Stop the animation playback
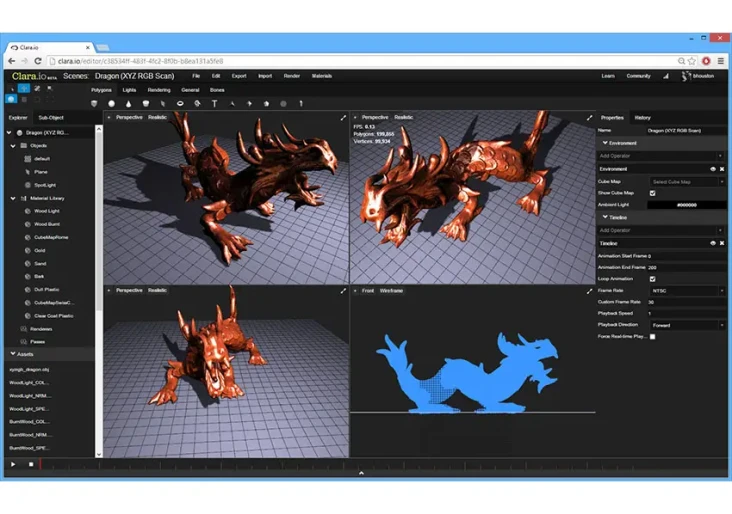The image size is (732, 514). click(x=31, y=464)
